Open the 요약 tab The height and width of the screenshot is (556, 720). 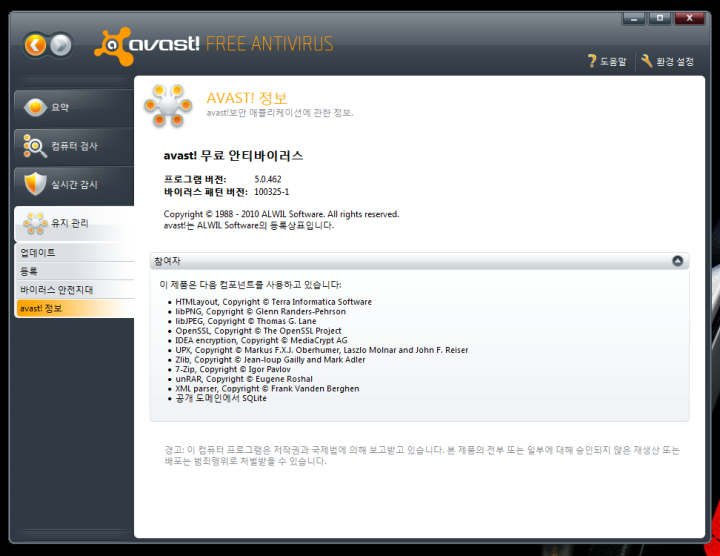[x=74, y=107]
